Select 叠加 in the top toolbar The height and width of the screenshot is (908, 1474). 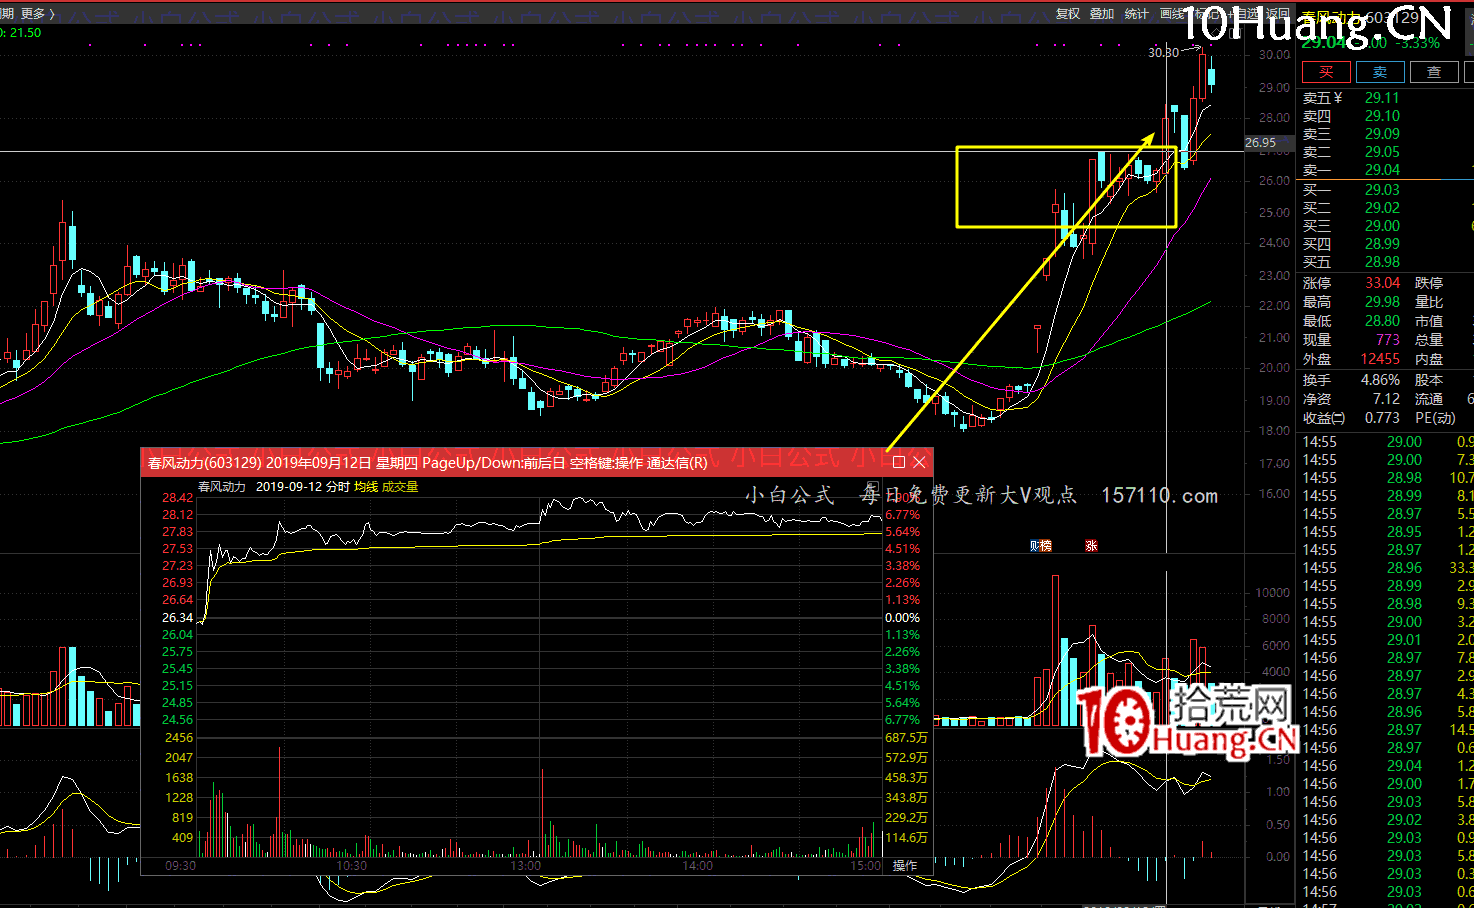pos(1102,14)
